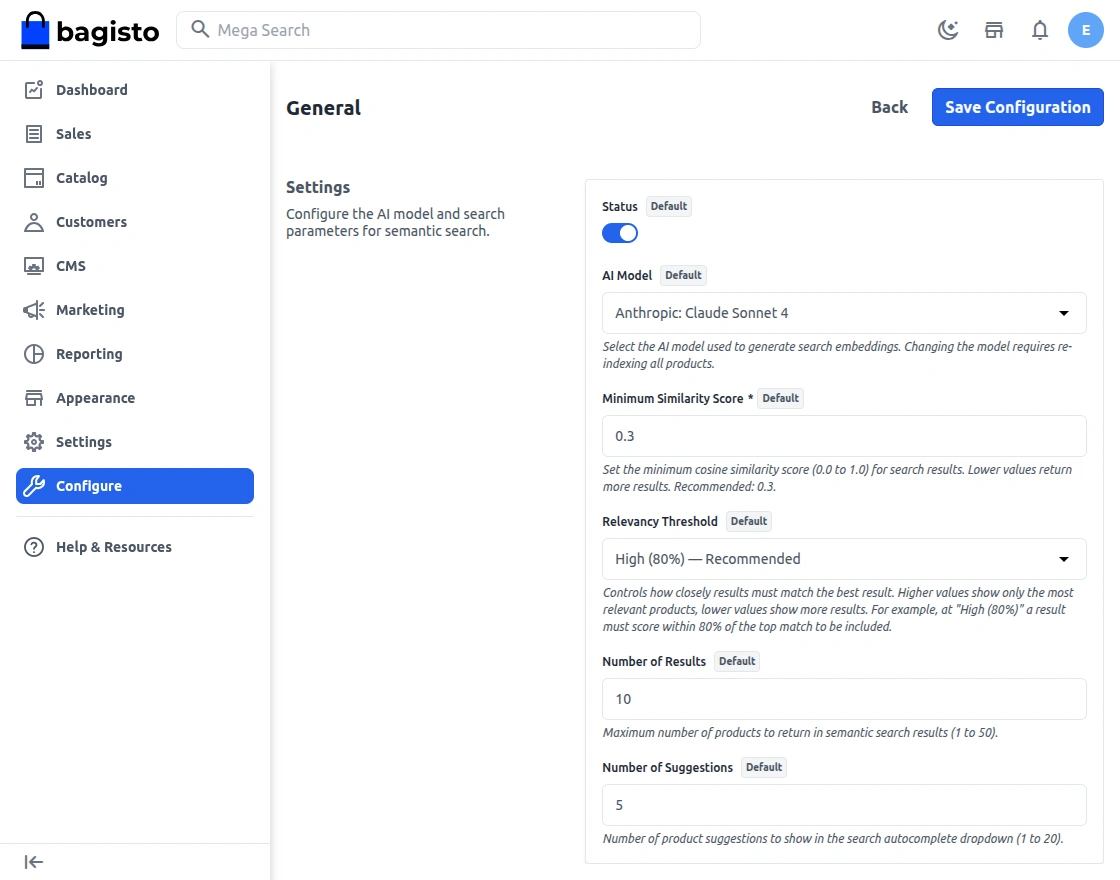Click the Number of Results field
The height and width of the screenshot is (880, 1120).
(844, 699)
